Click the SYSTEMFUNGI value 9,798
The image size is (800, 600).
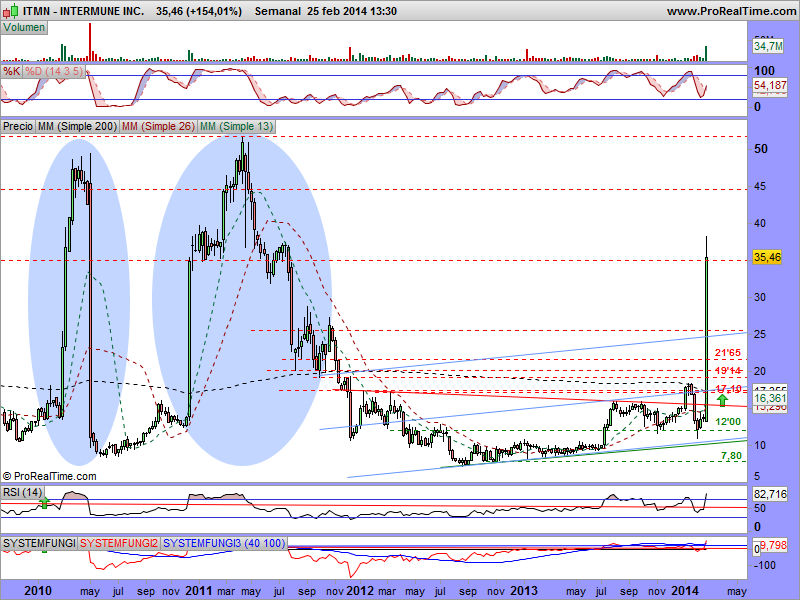pos(773,545)
